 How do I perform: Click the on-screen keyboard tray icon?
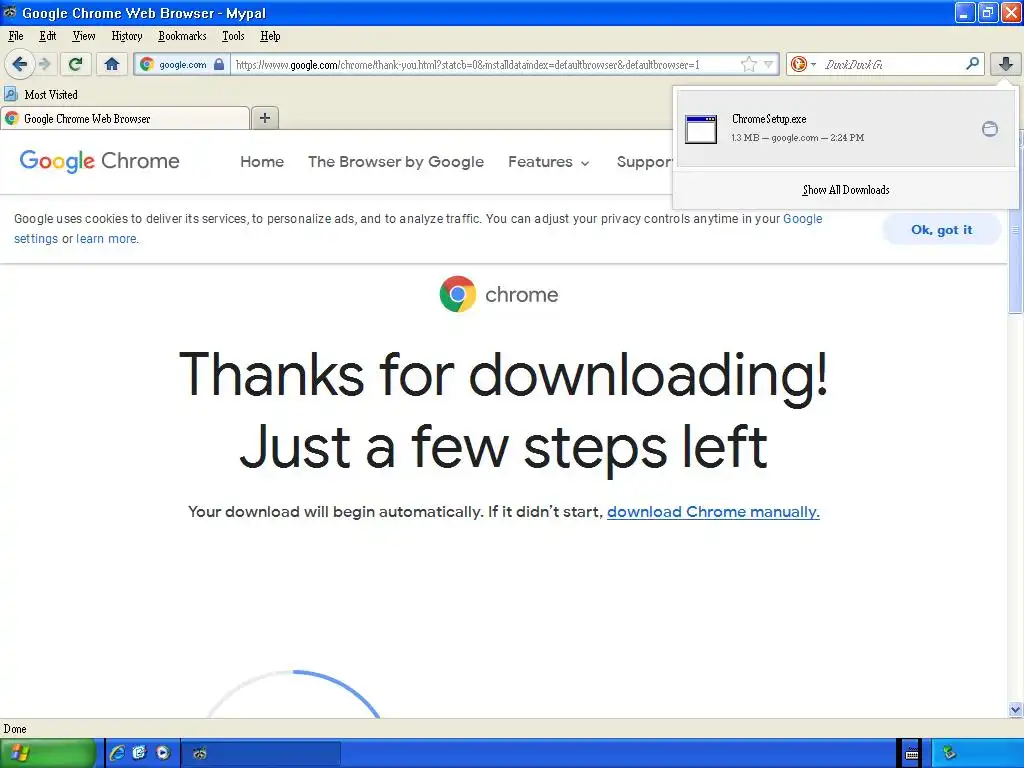[x=912, y=754]
